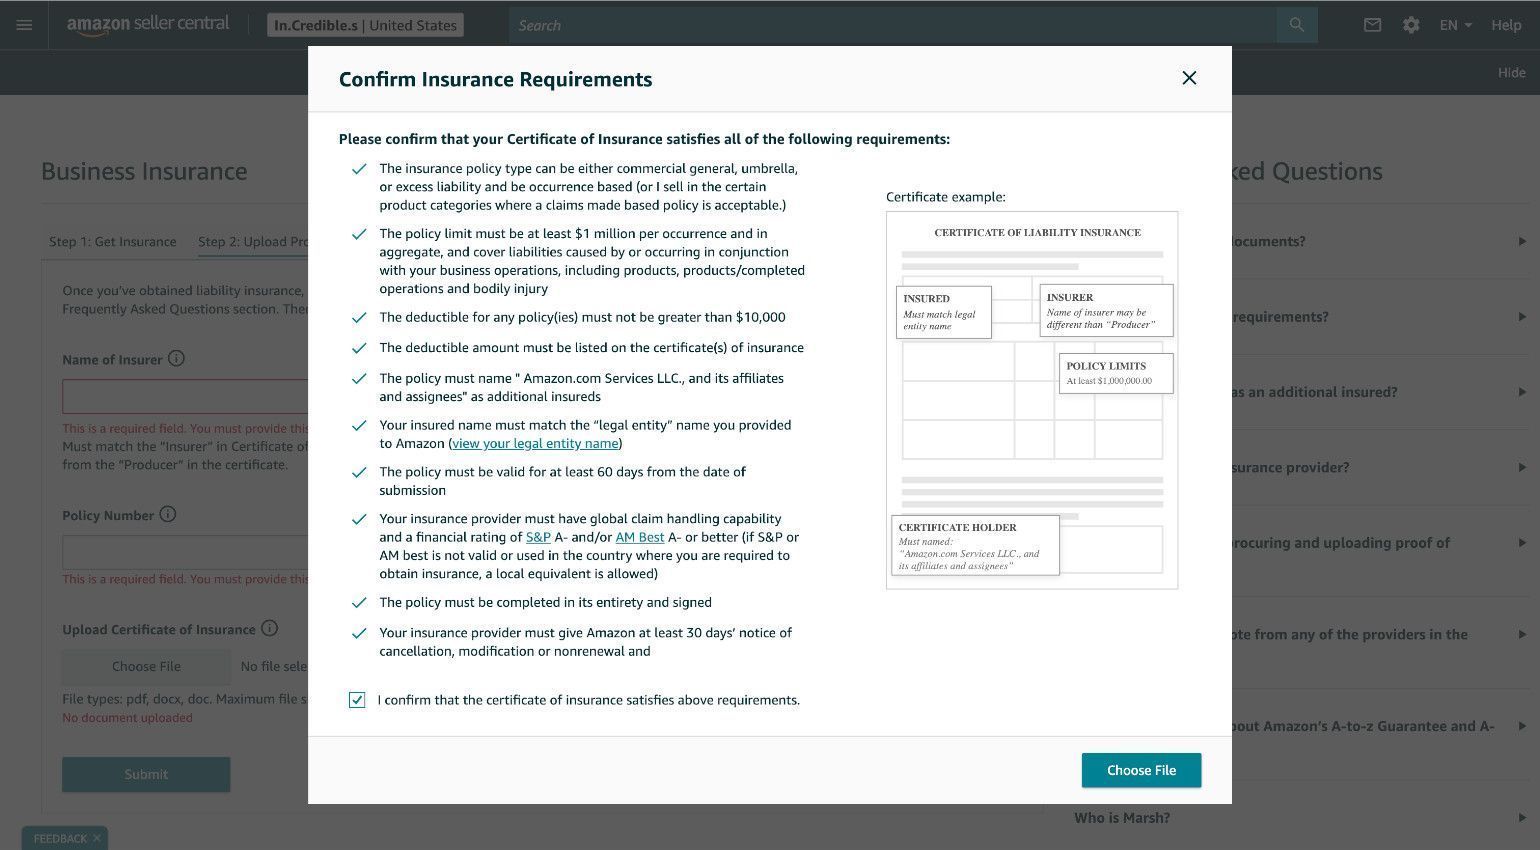
Task: Click the search magnifier icon
Action: point(1297,25)
